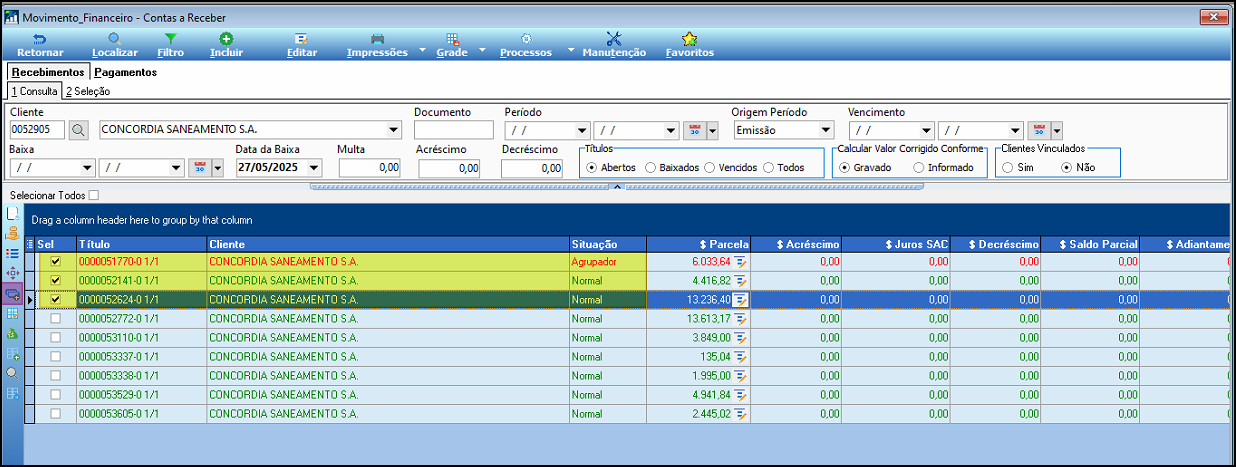
Task: Open the Impressões printer button
Action: pos(377,45)
